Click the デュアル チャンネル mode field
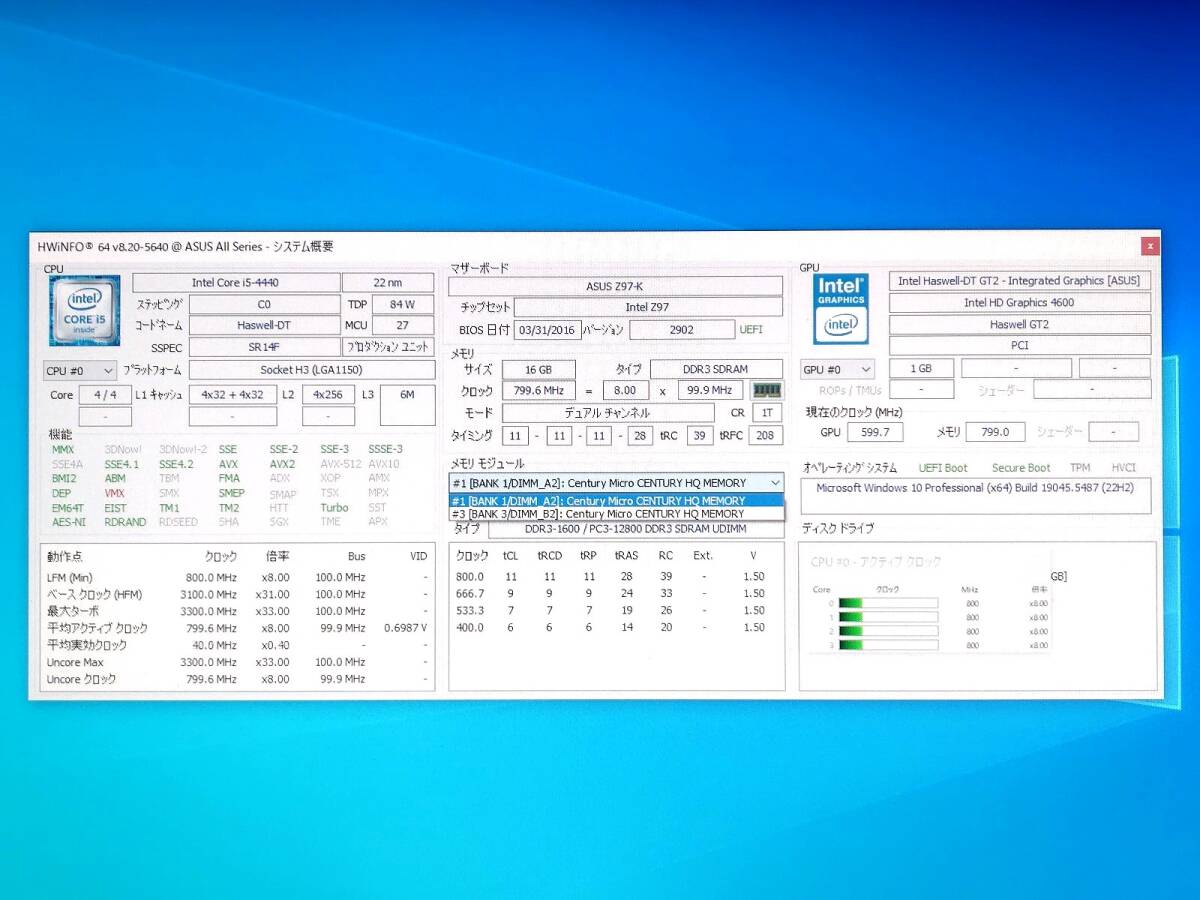 click(x=608, y=413)
